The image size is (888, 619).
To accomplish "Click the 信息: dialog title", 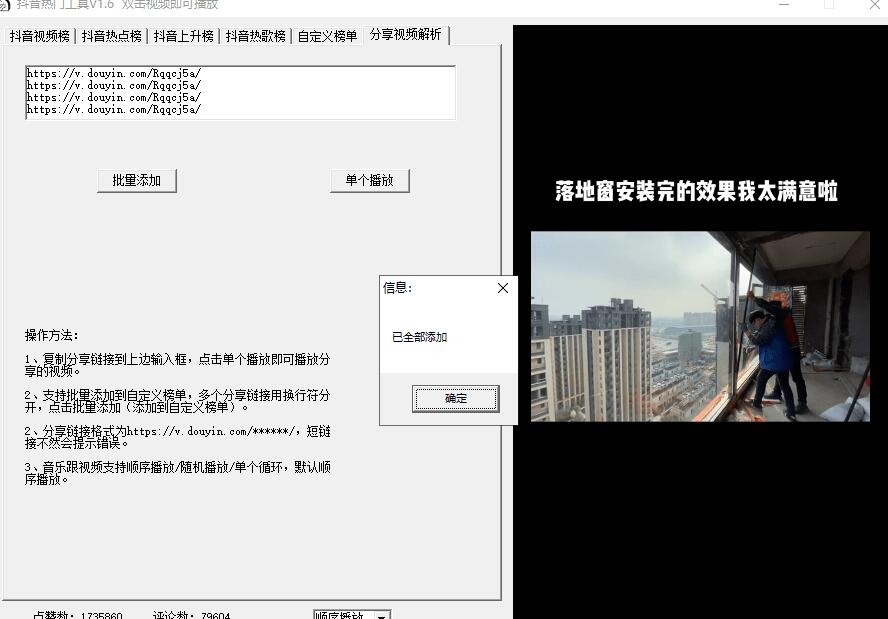I will click(398, 288).
